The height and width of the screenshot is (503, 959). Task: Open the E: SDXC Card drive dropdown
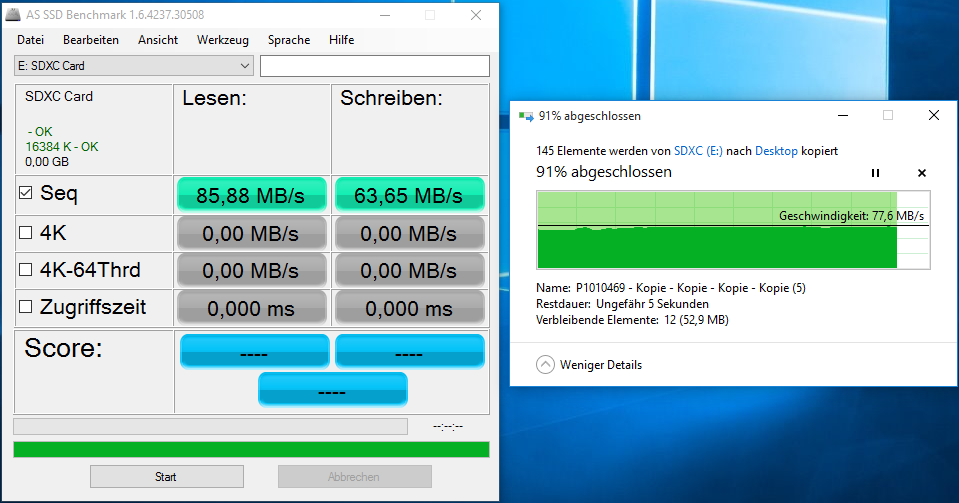click(x=133, y=65)
